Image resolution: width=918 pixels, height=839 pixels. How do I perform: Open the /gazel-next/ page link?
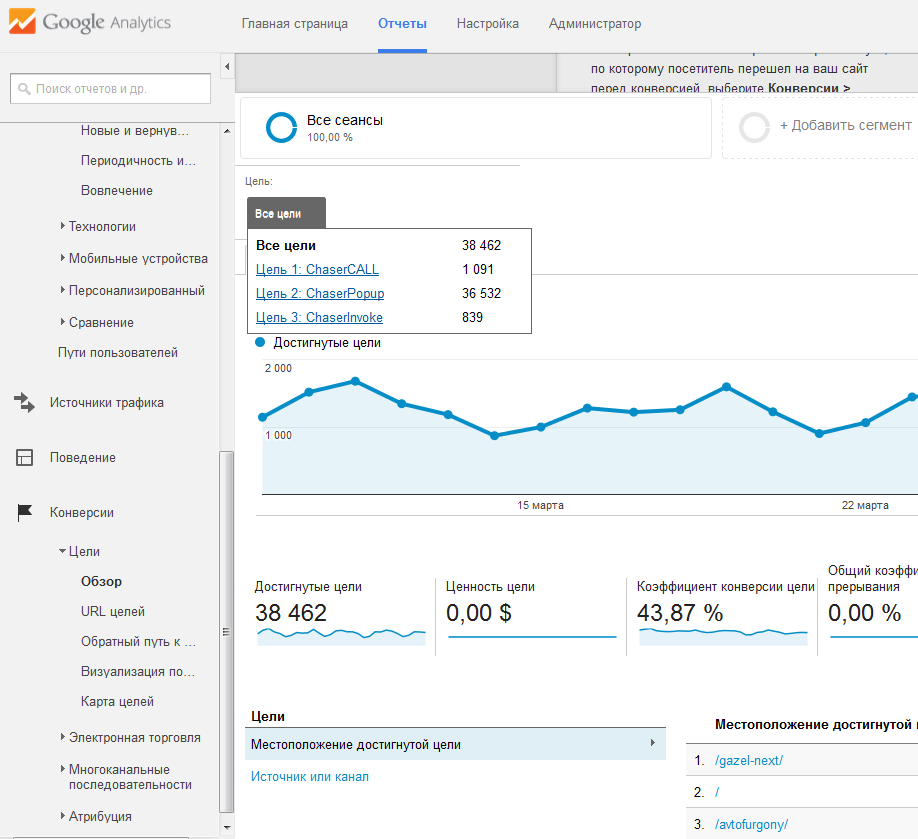749,761
